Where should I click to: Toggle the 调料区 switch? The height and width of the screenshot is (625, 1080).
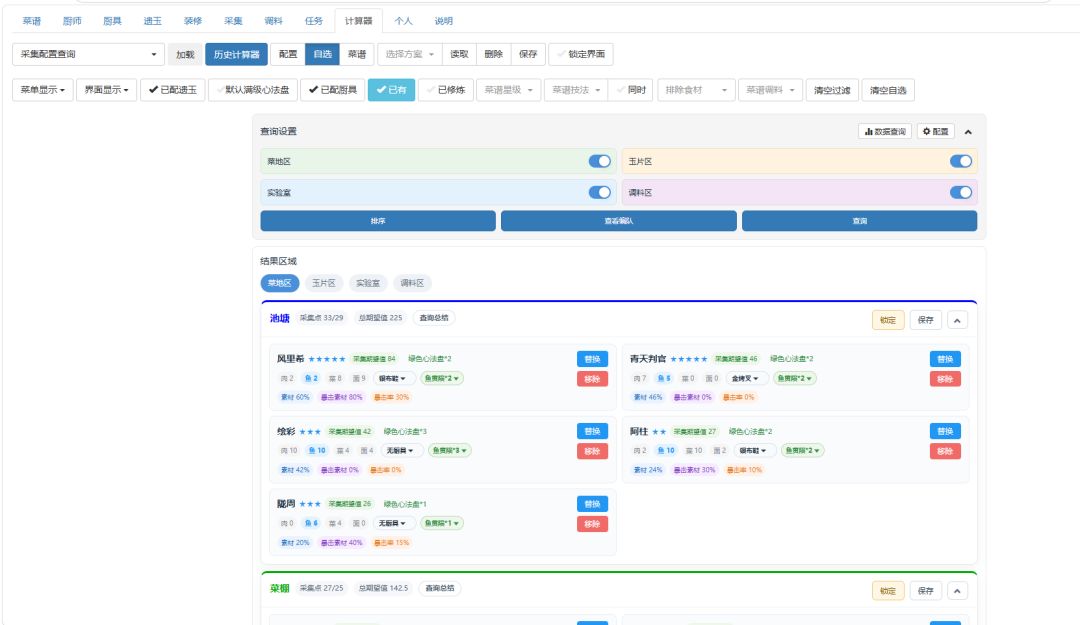pos(961,192)
